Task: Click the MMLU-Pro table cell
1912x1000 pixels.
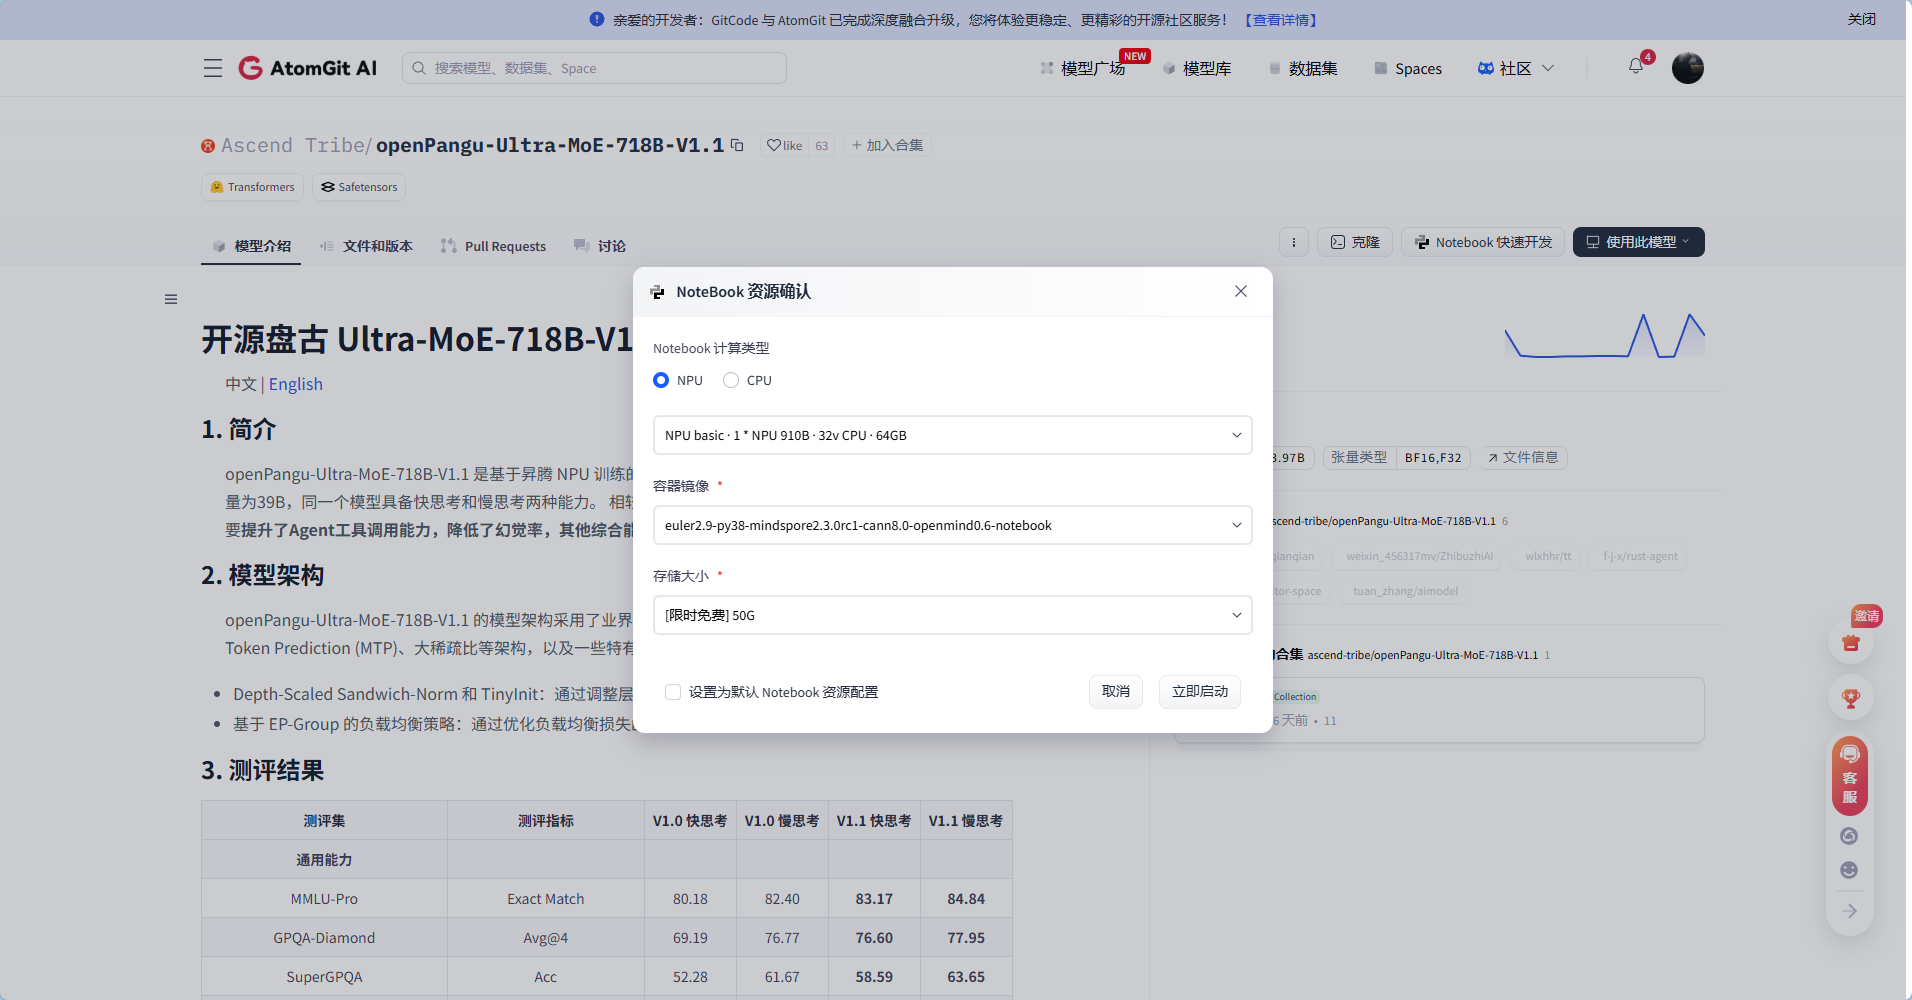Action: tap(324, 898)
